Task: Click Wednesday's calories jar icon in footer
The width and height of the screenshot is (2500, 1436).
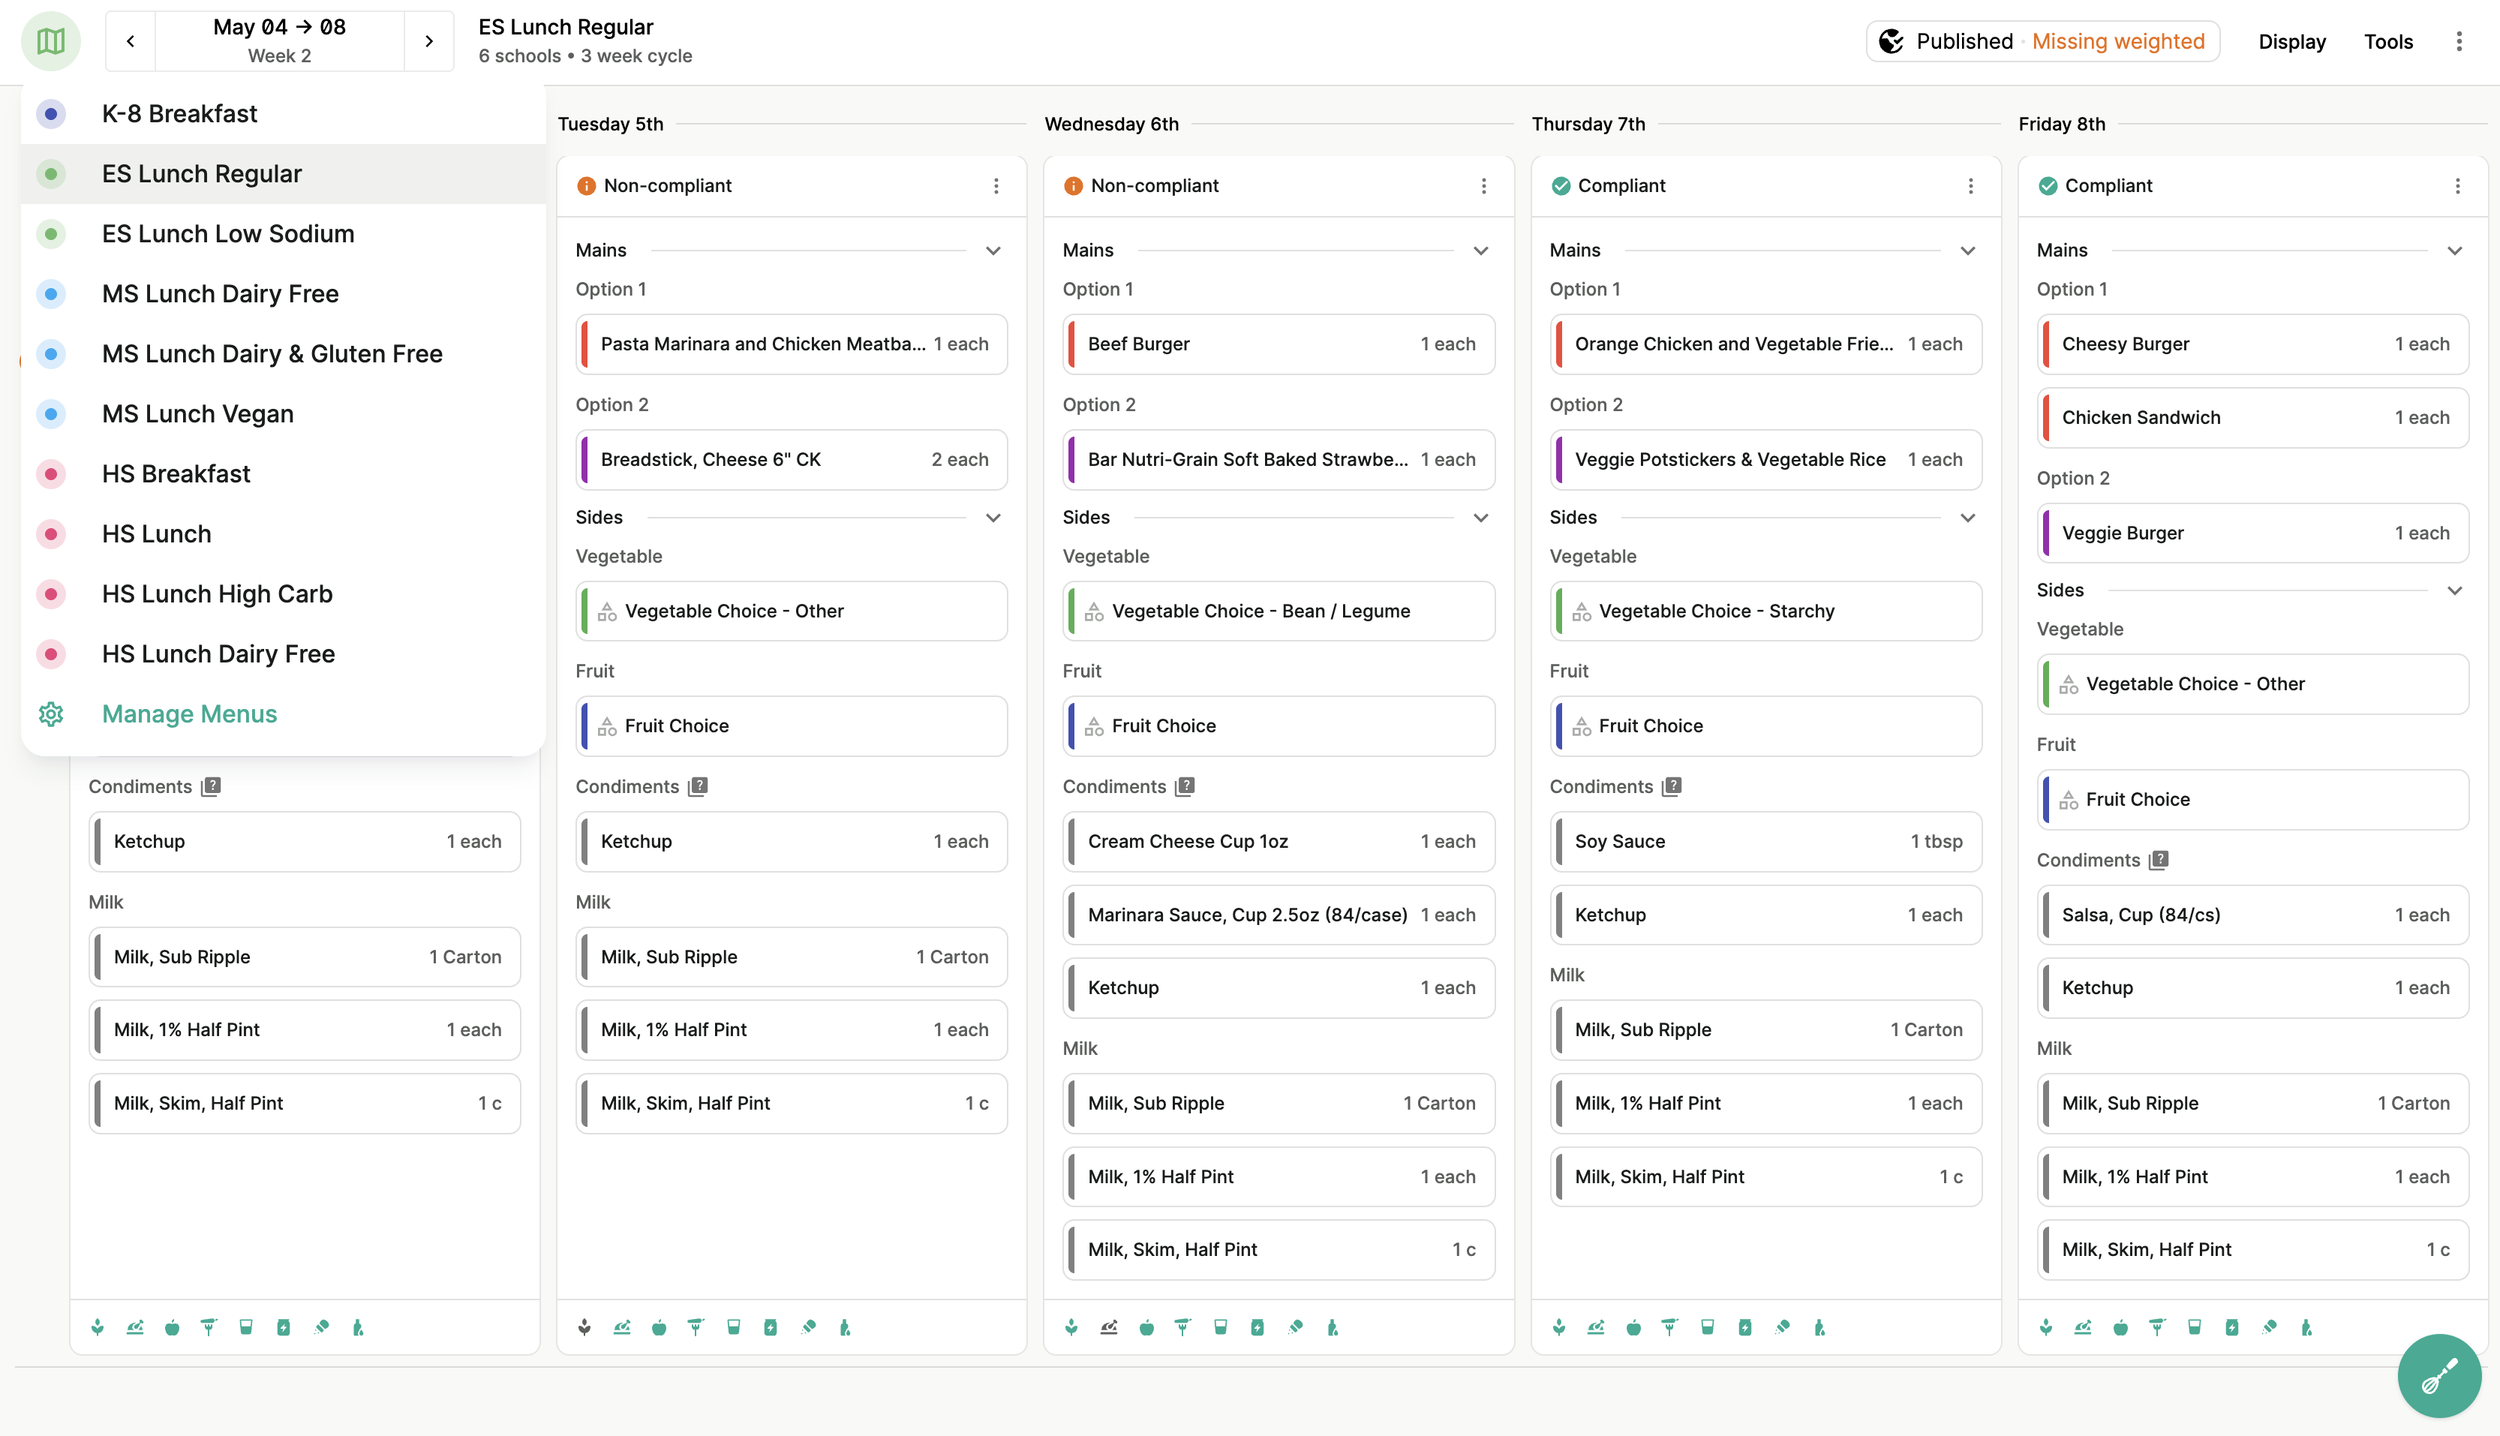Action: pos(1257,1327)
